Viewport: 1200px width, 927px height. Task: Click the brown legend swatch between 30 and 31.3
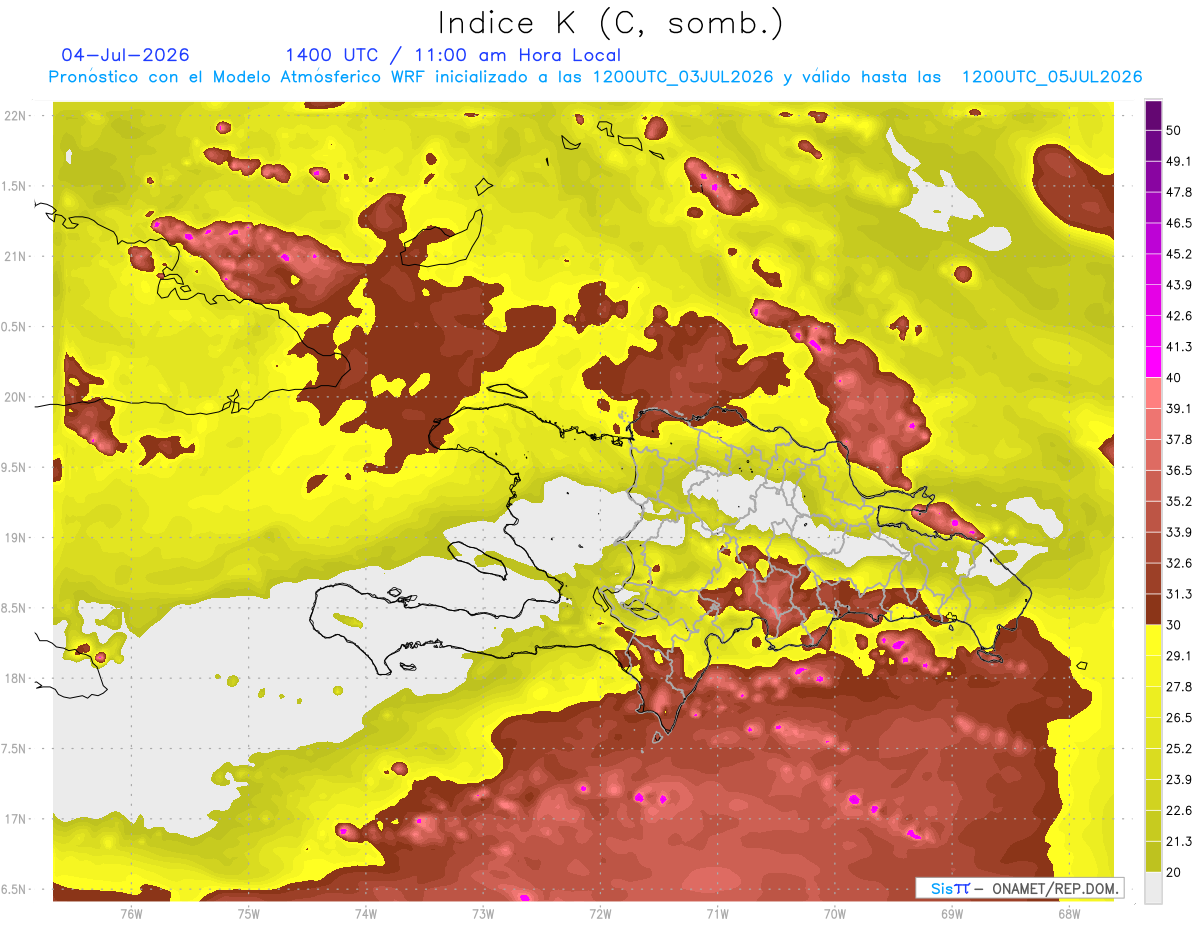click(1153, 609)
